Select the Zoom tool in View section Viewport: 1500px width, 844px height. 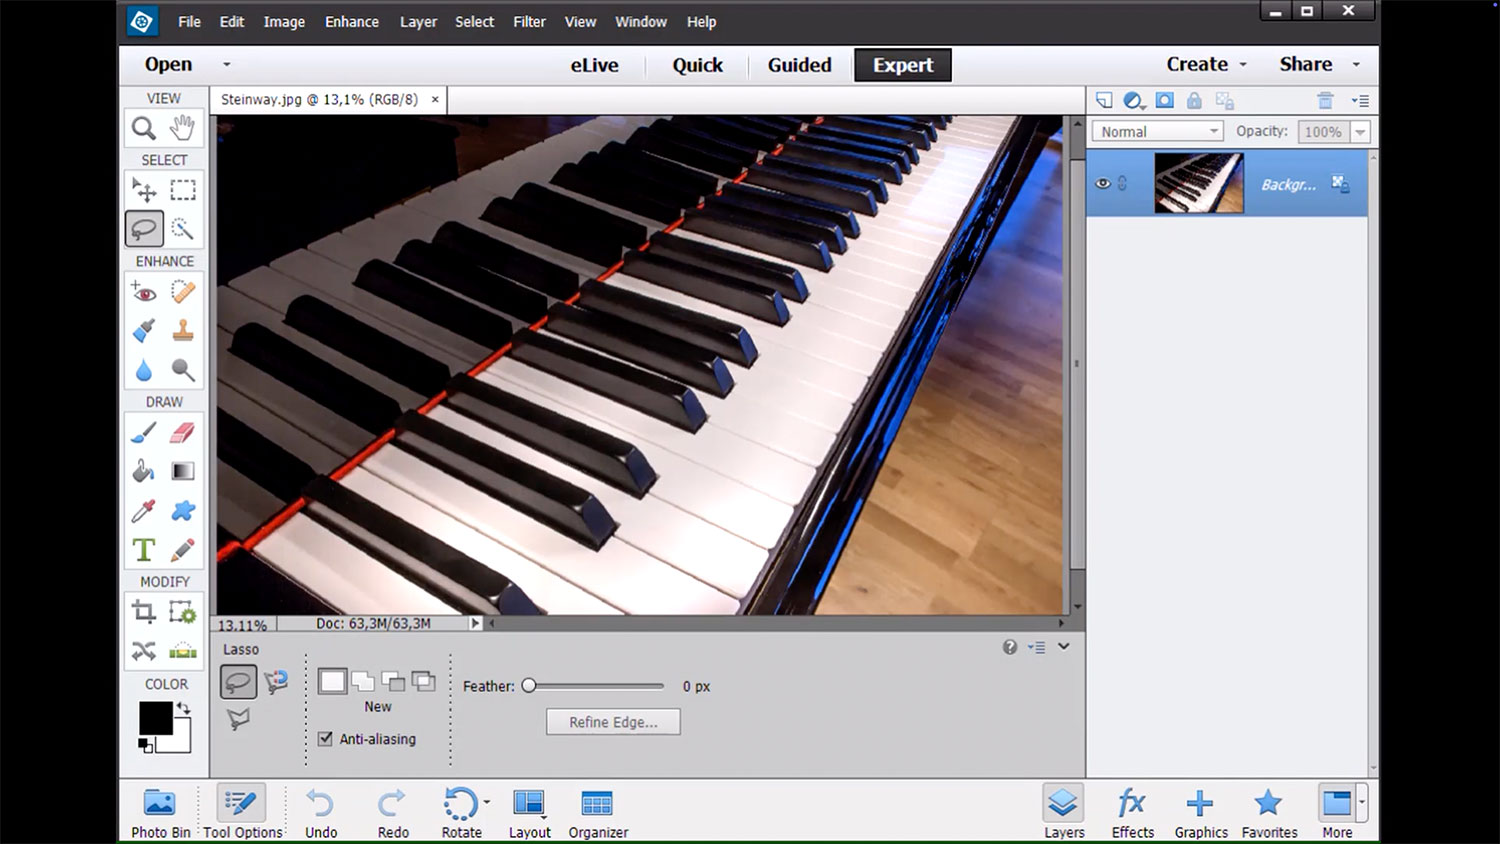(144, 128)
